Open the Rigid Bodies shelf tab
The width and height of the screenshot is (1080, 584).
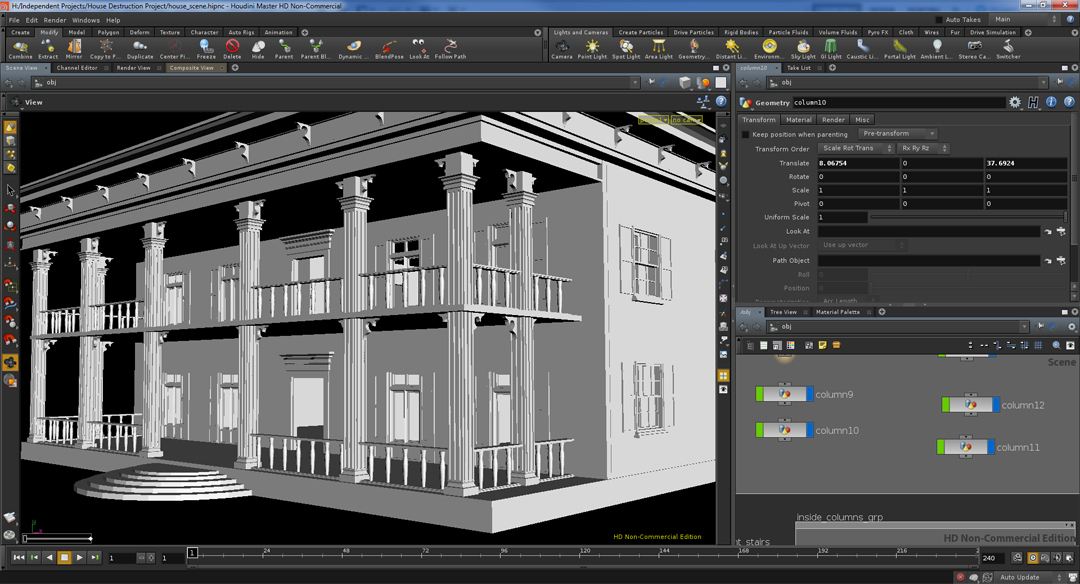click(740, 32)
